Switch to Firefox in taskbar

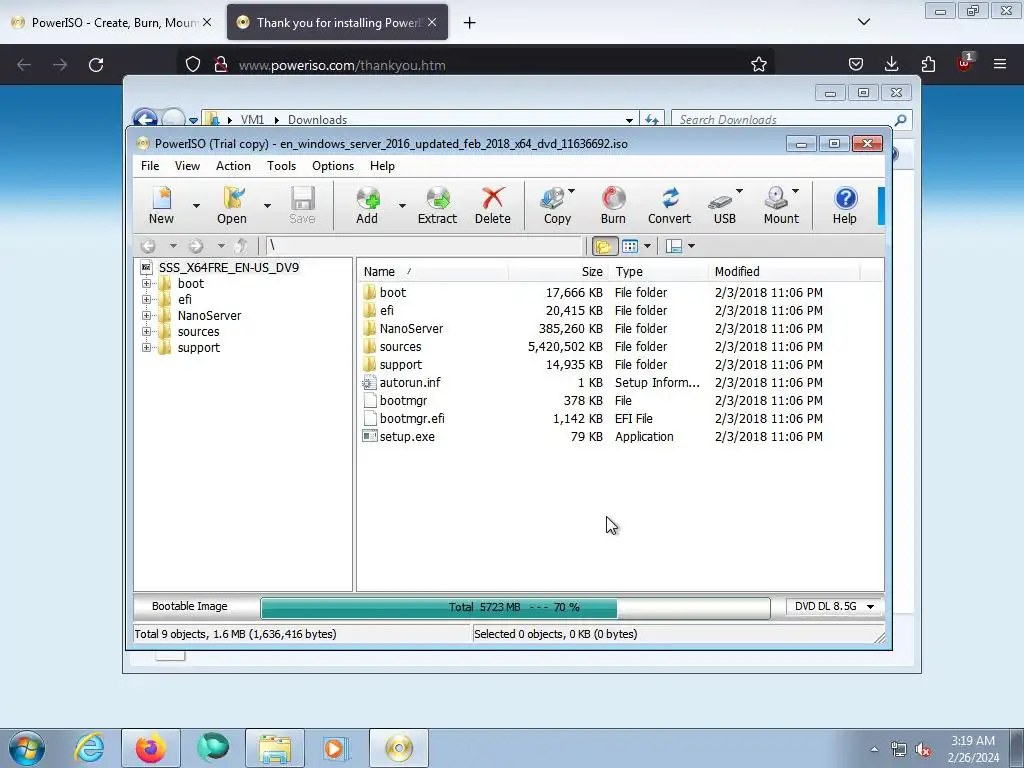click(x=151, y=748)
